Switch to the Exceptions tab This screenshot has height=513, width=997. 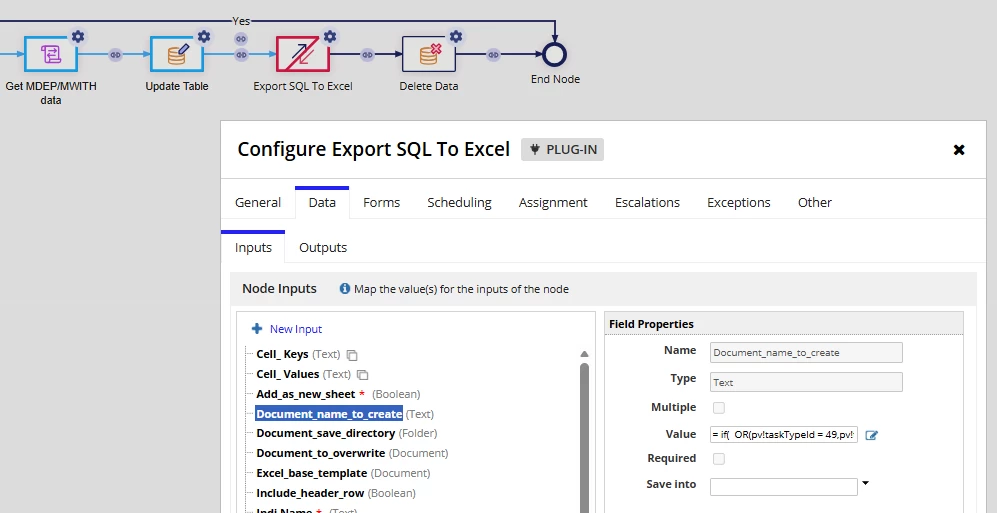pyautogui.click(x=739, y=202)
